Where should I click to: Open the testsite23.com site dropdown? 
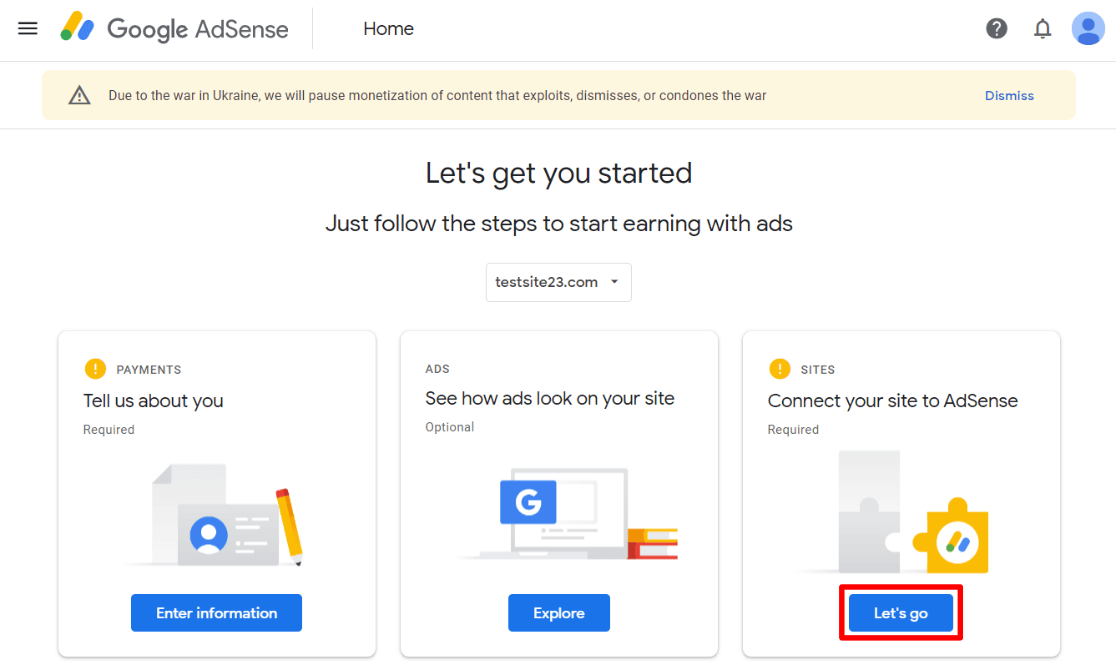click(x=558, y=282)
